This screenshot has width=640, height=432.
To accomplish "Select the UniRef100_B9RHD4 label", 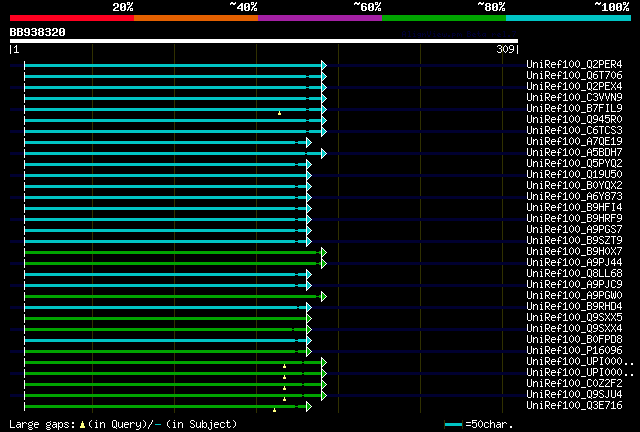I will 574,307.
